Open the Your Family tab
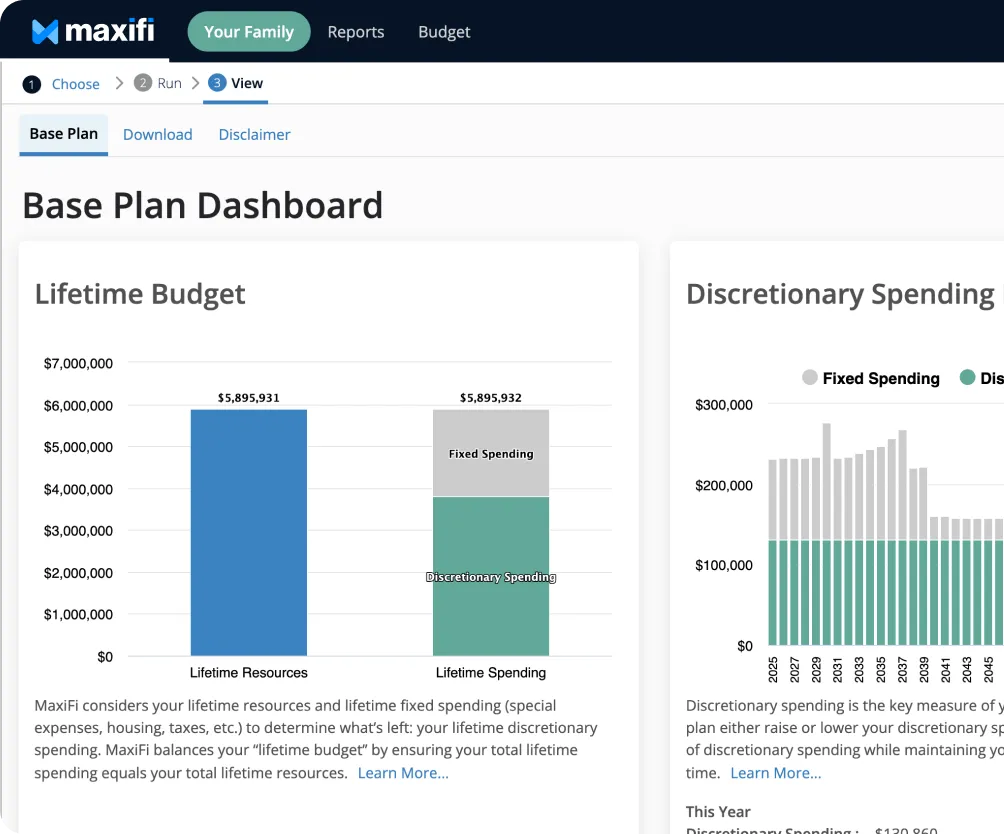The width and height of the screenshot is (1004, 834). click(249, 31)
